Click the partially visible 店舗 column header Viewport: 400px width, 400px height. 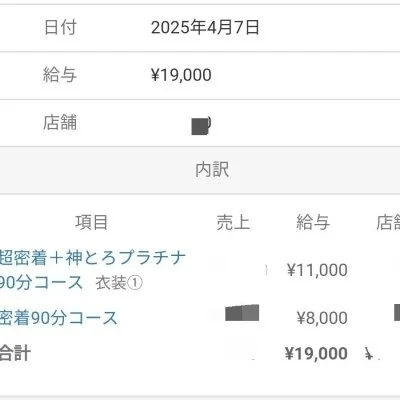(x=388, y=222)
